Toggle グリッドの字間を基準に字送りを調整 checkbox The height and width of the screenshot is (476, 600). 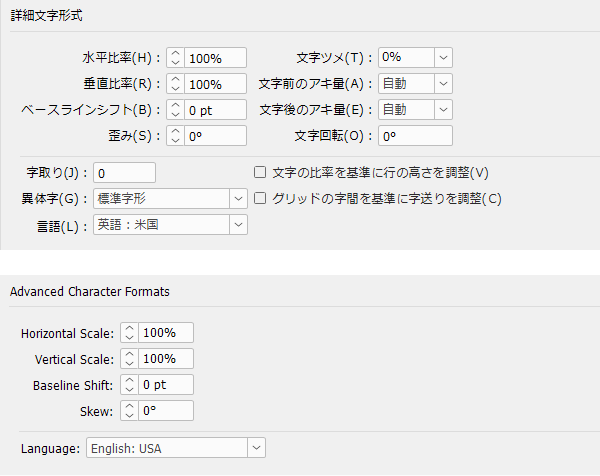pyautogui.click(x=260, y=198)
